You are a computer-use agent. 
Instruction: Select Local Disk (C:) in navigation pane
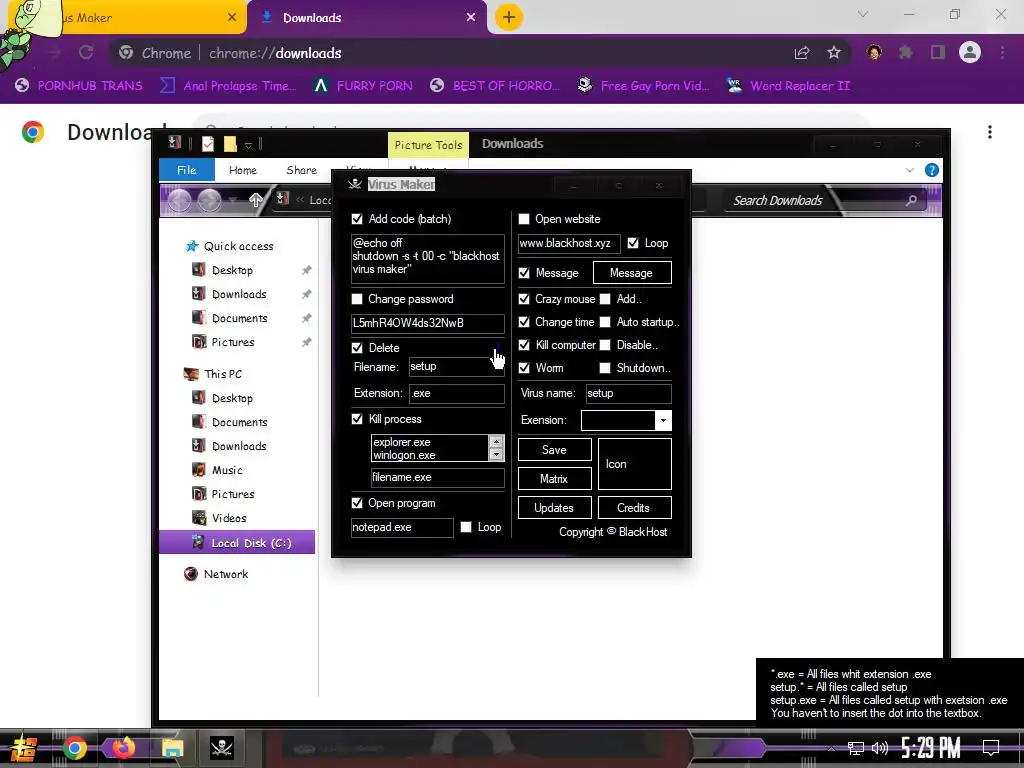(x=237, y=543)
